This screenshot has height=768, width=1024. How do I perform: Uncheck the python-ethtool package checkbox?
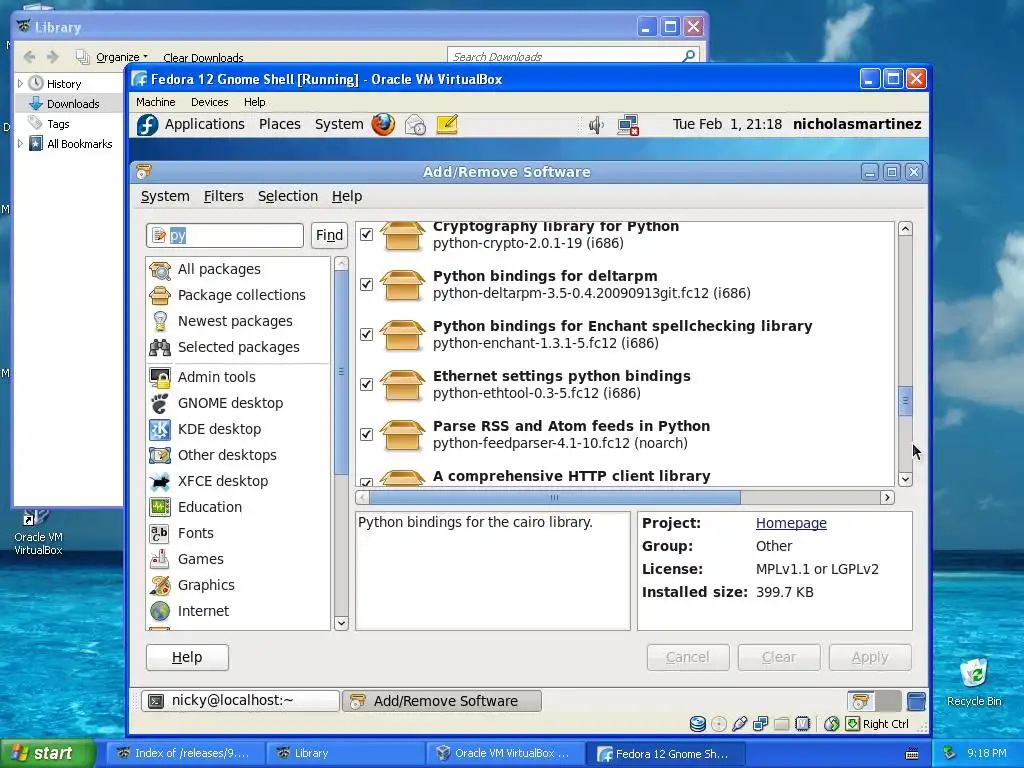(366, 384)
